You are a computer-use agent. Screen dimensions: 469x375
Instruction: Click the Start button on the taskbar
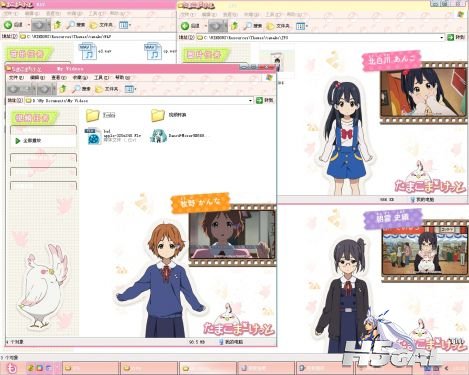point(12,368)
